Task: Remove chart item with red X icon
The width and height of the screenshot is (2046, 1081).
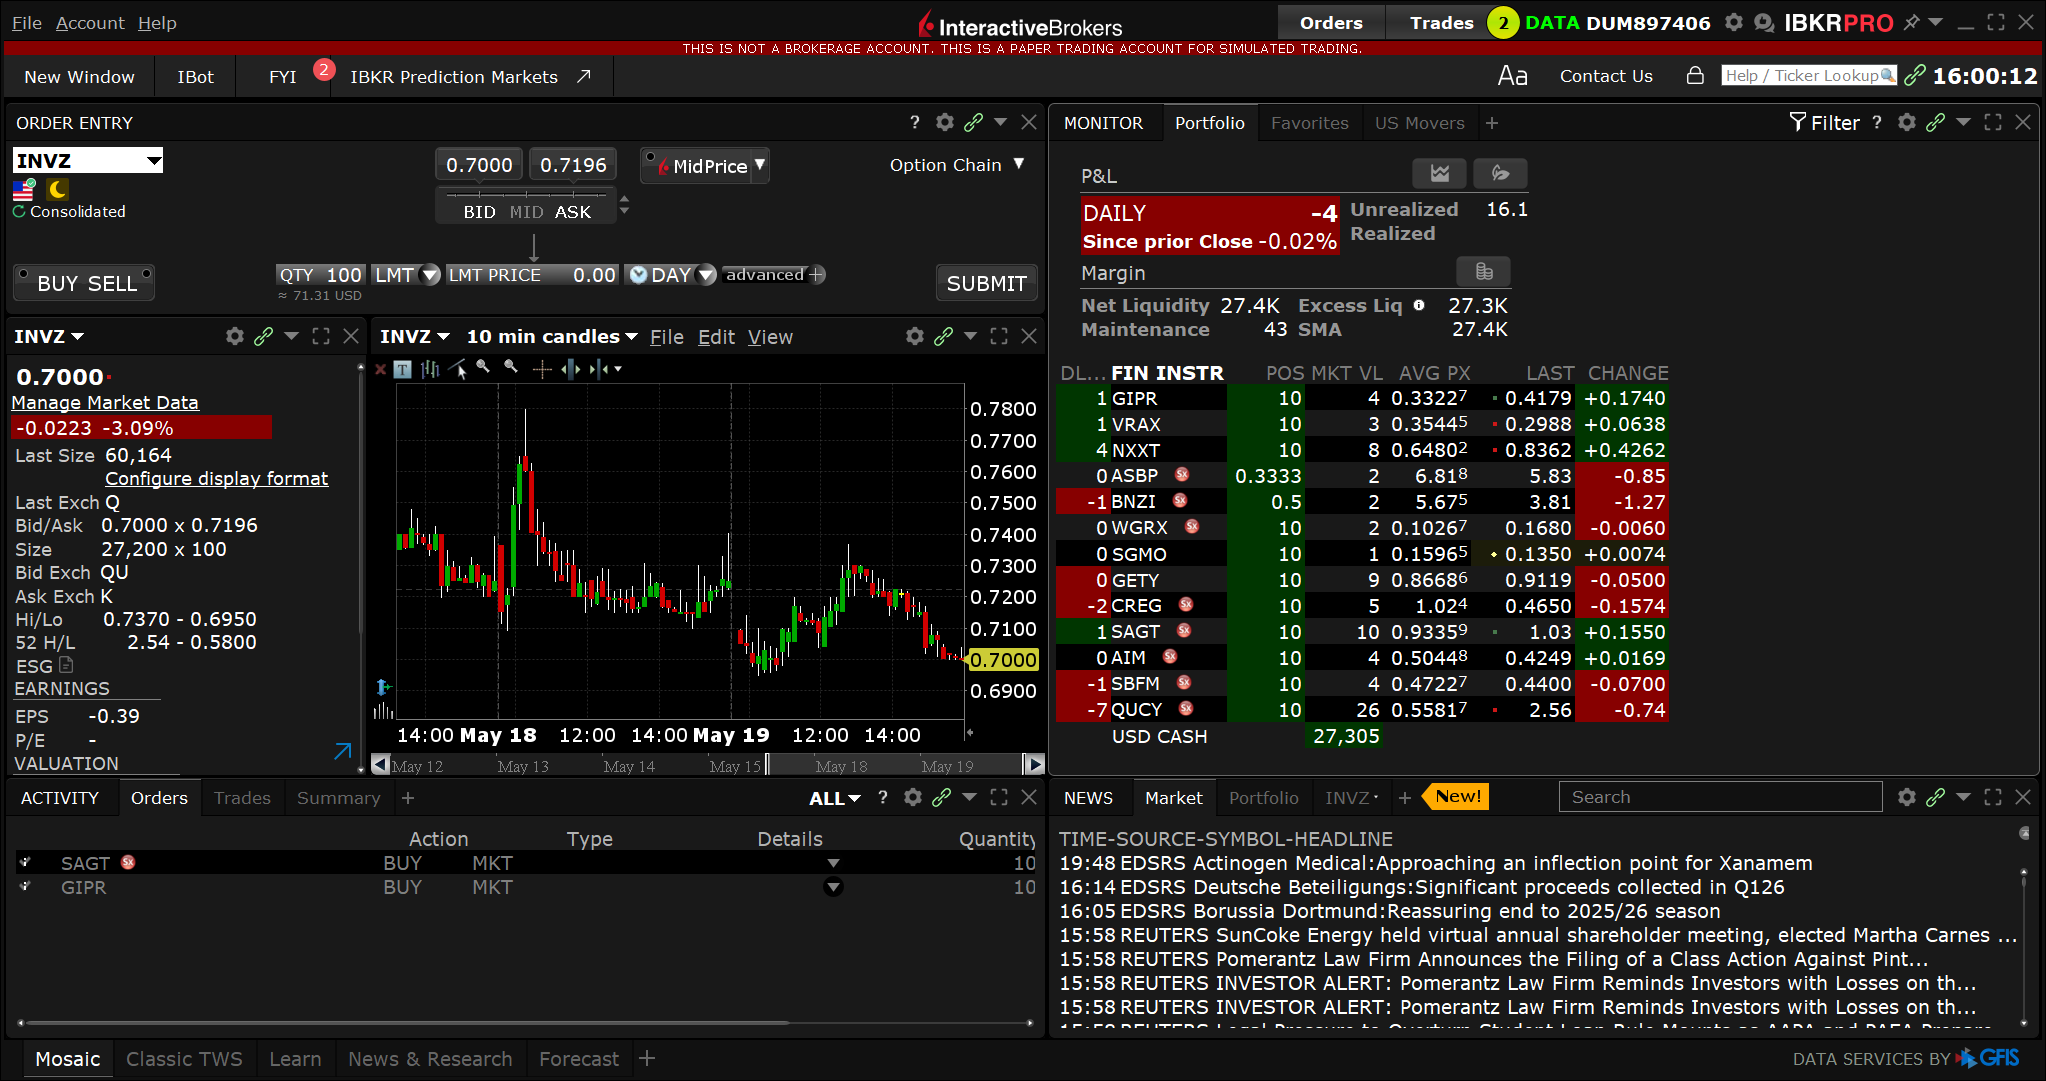Action: tap(380, 369)
